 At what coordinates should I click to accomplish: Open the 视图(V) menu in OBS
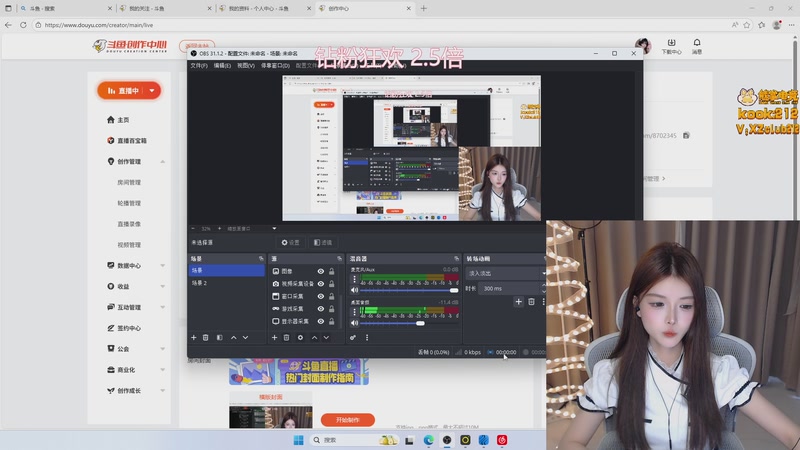245,66
